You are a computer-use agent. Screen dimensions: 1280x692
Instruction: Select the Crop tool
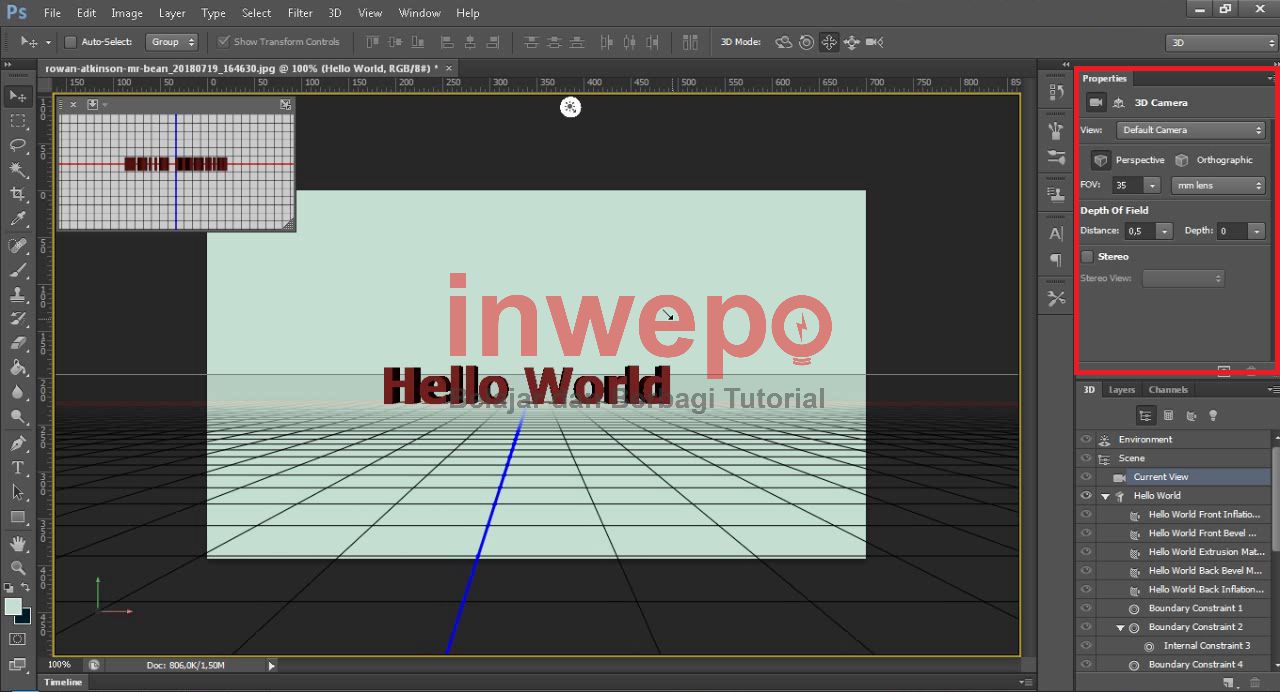[18, 194]
